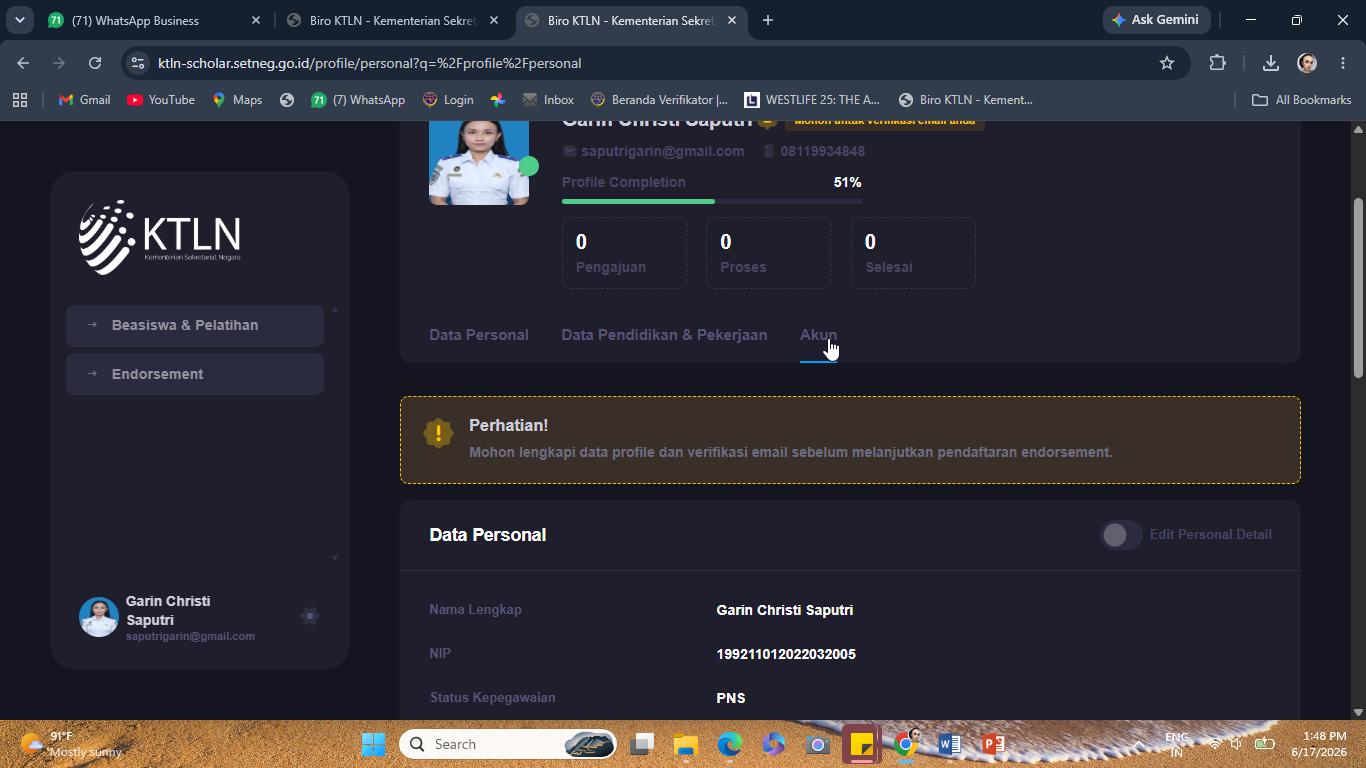Open the Maps bookmark
The height and width of the screenshot is (768, 1366).
(x=237, y=100)
